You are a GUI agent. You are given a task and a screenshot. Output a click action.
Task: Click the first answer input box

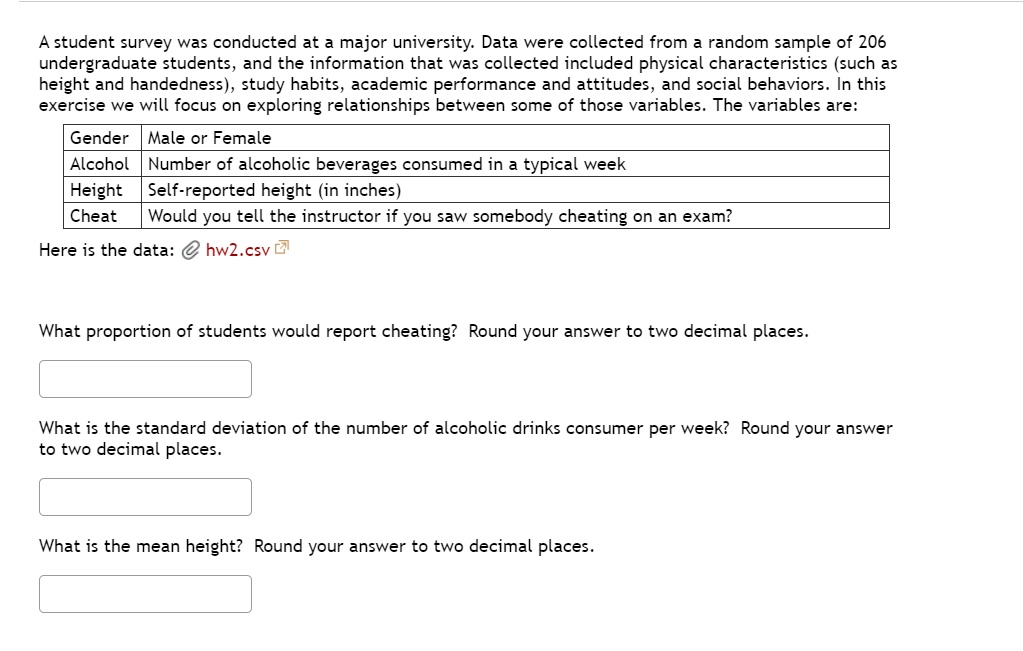(144, 378)
